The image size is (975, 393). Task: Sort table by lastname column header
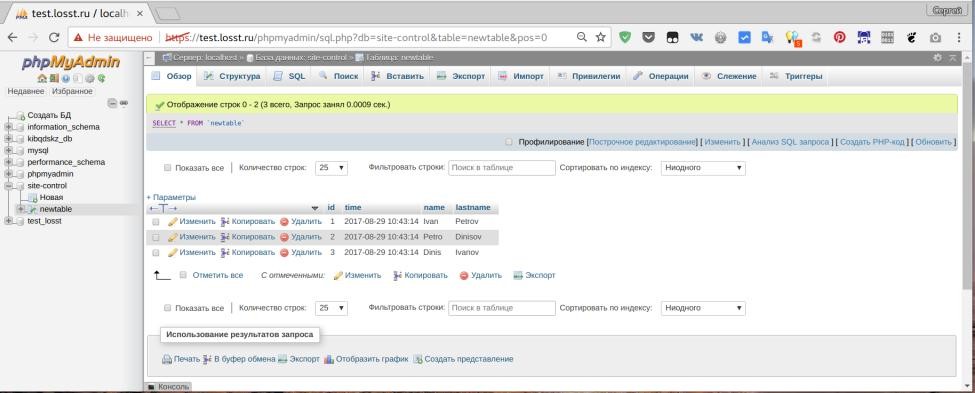[473, 207]
